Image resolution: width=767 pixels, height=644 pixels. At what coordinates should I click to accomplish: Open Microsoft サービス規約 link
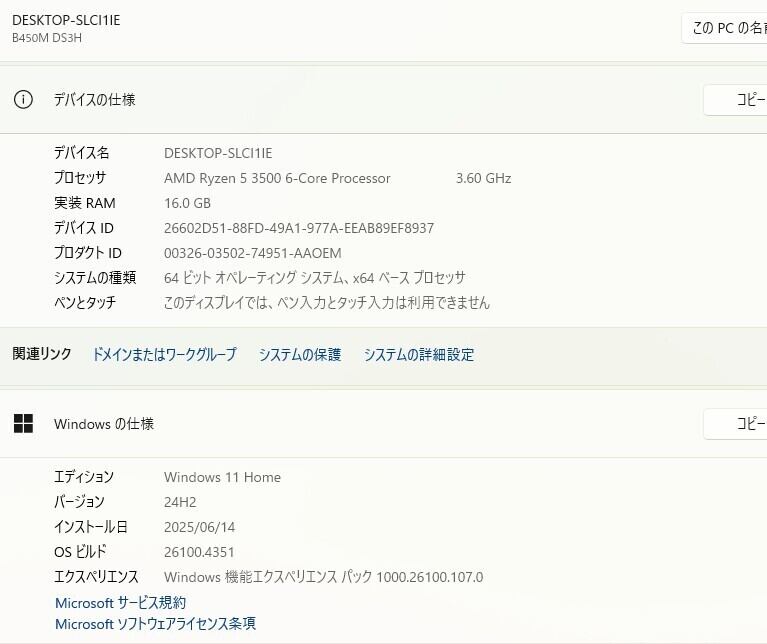click(120, 602)
